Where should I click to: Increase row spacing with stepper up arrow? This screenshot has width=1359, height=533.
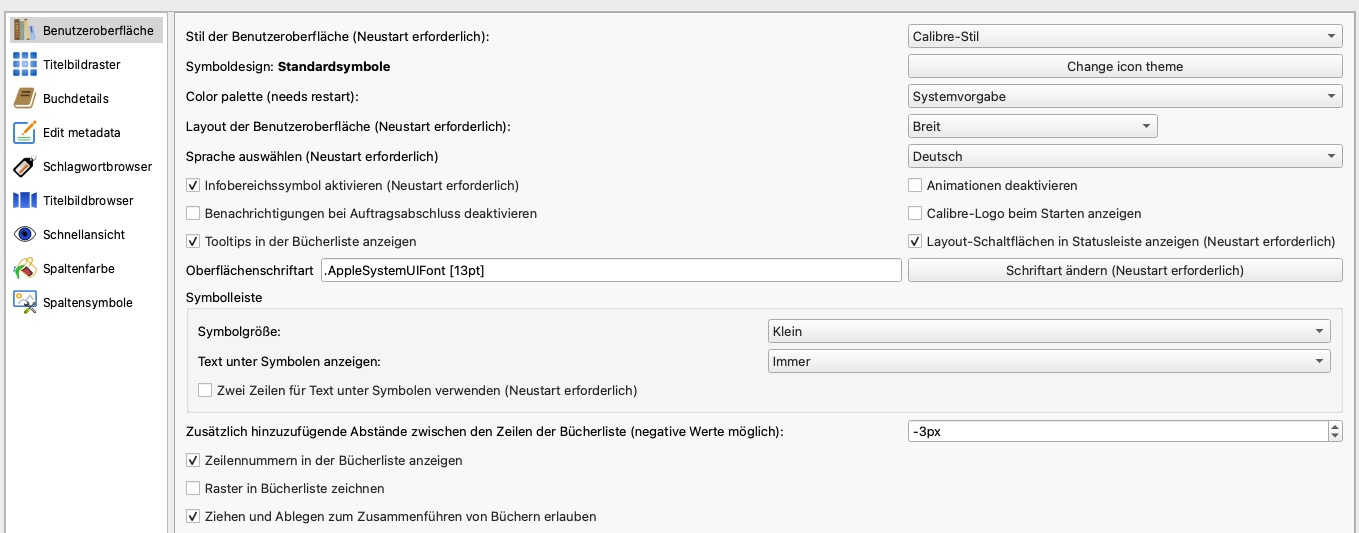(x=1335, y=426)
